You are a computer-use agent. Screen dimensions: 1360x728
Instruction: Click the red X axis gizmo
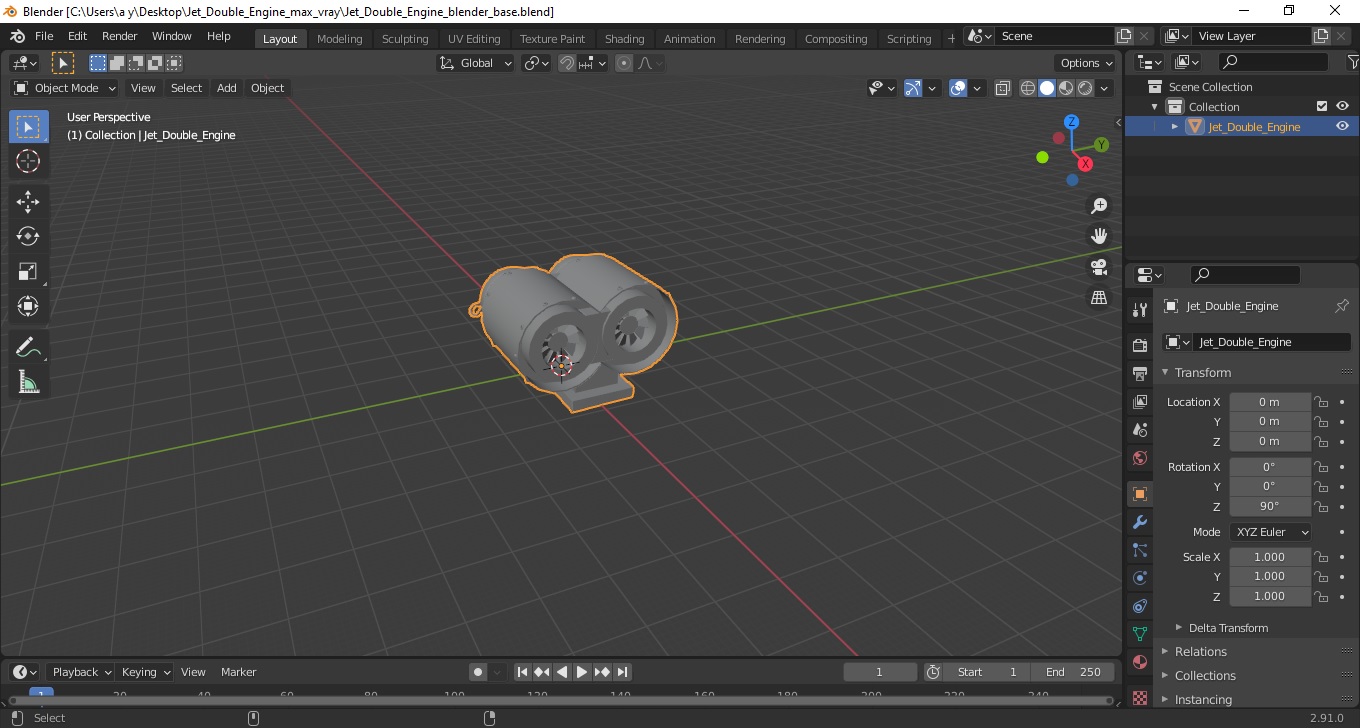(1085, 164)
